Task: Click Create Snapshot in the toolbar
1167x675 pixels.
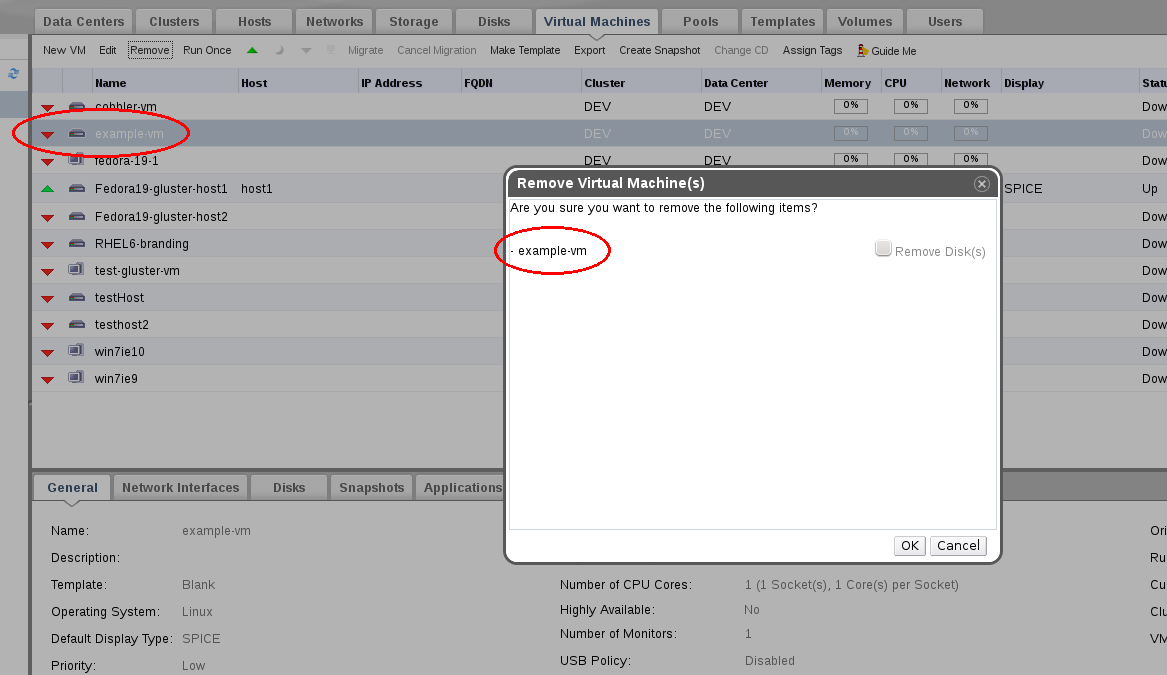Action: pyautogui.click(x=659, y=50)
